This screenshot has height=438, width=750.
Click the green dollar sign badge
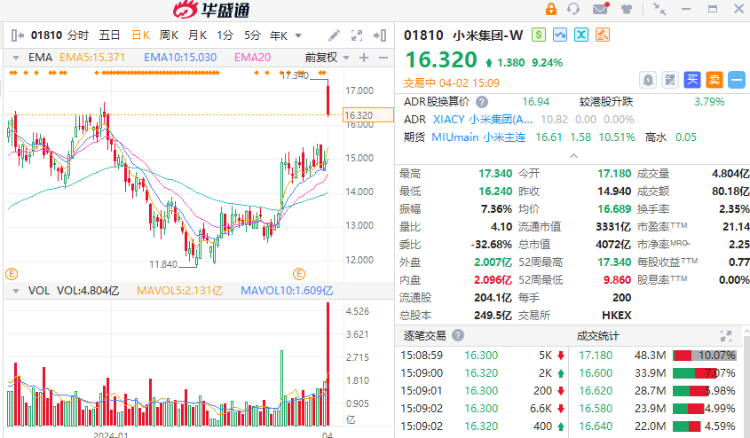(x=539, y=35)
